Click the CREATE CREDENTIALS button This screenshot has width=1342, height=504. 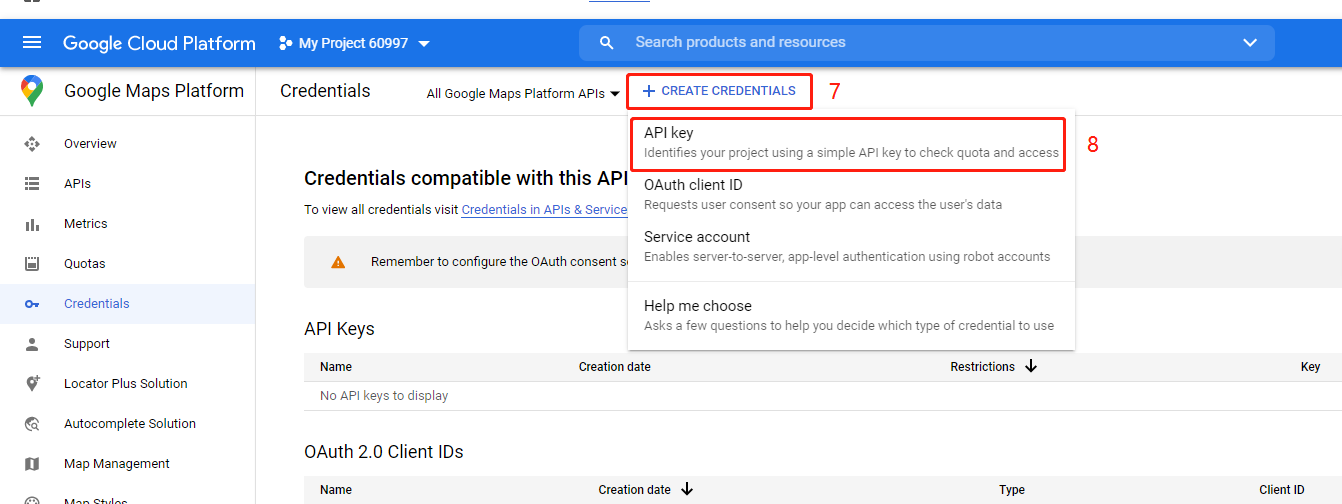(719, 91)
